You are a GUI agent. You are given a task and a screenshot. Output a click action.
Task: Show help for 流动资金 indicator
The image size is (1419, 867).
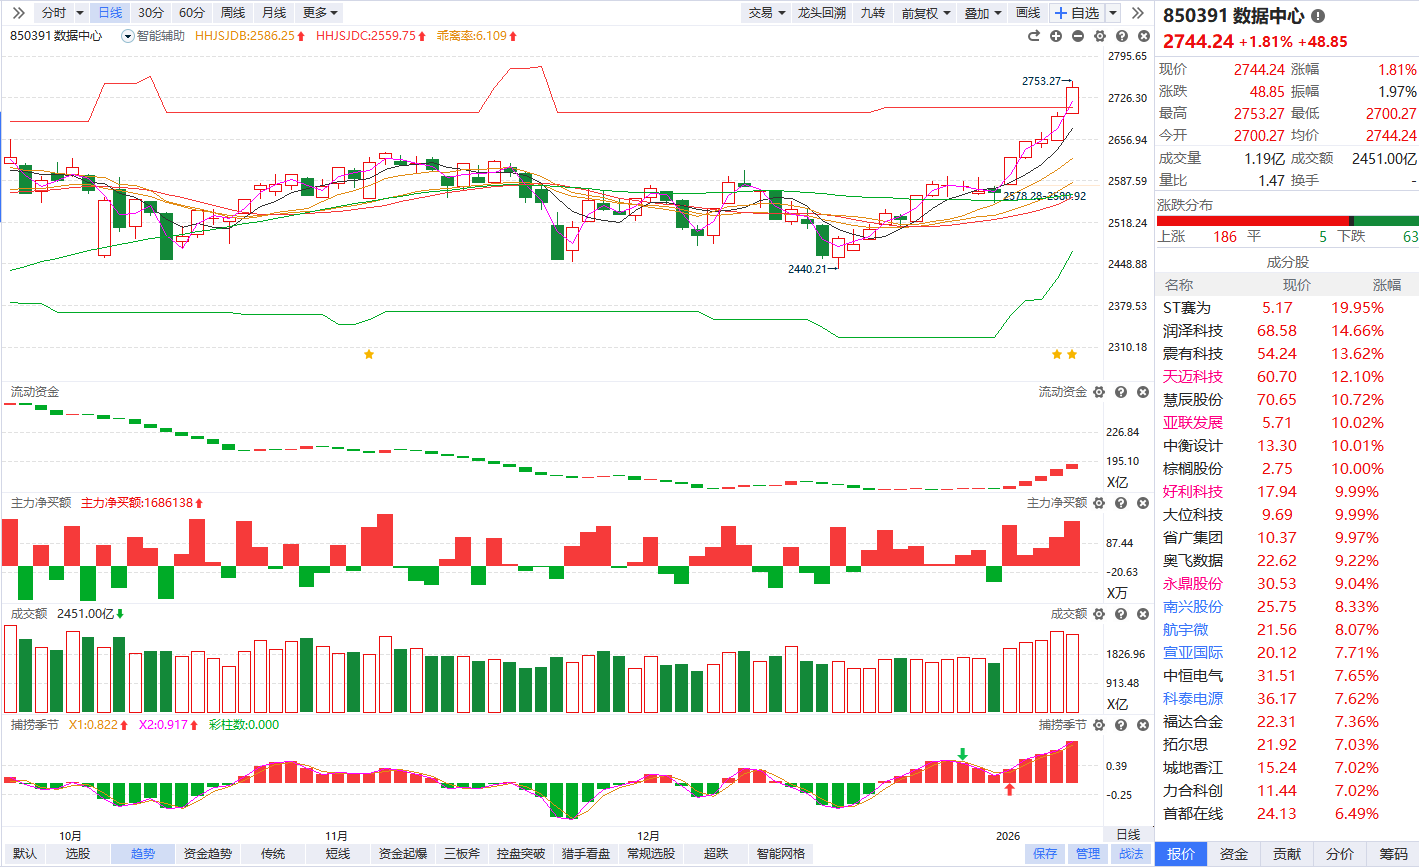[1121, 392]
